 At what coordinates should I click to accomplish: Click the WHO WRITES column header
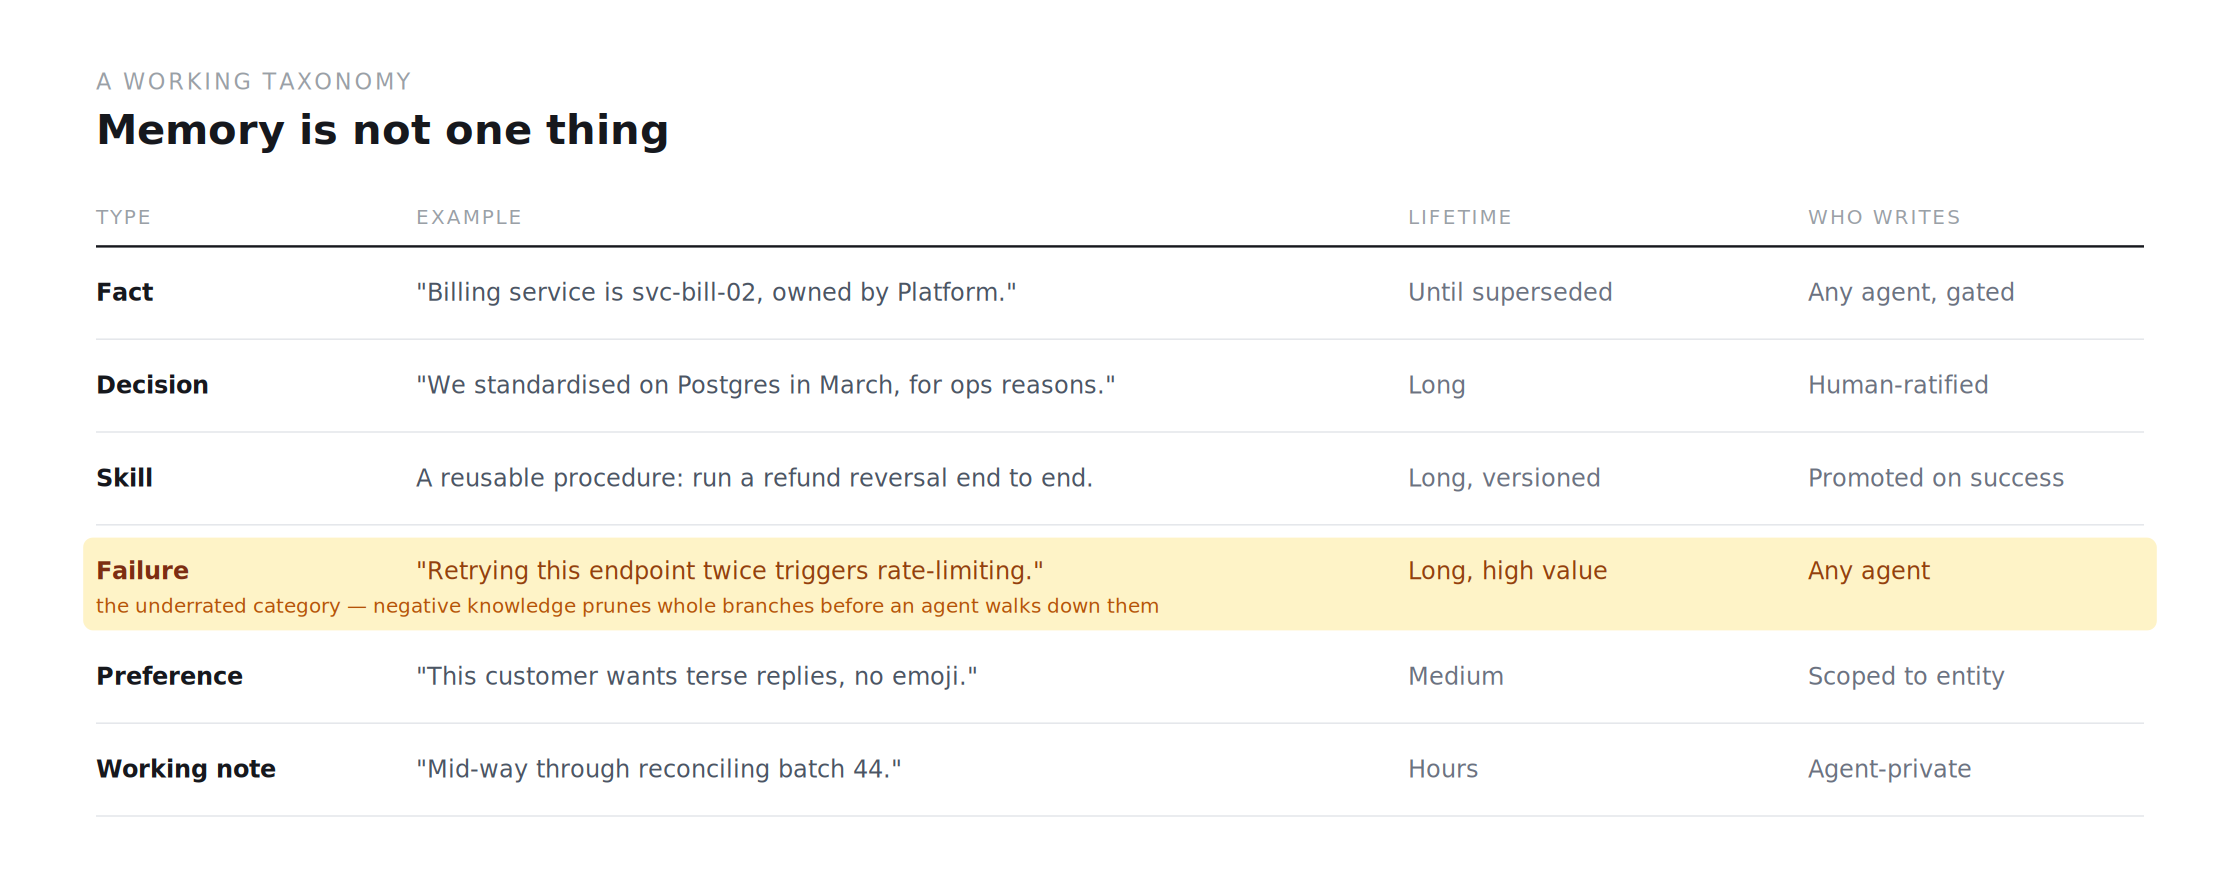coord(1884,218)
